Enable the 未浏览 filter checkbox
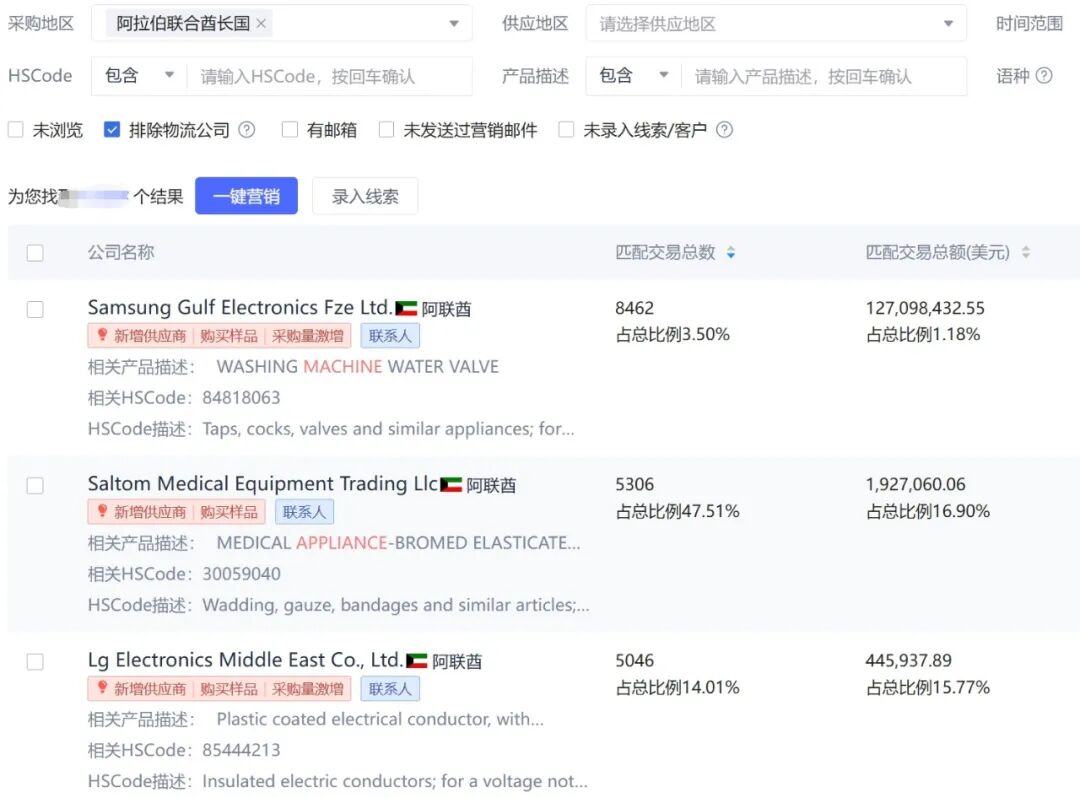1080x798 pixels. pyautogui.click(x=16, y=129)
